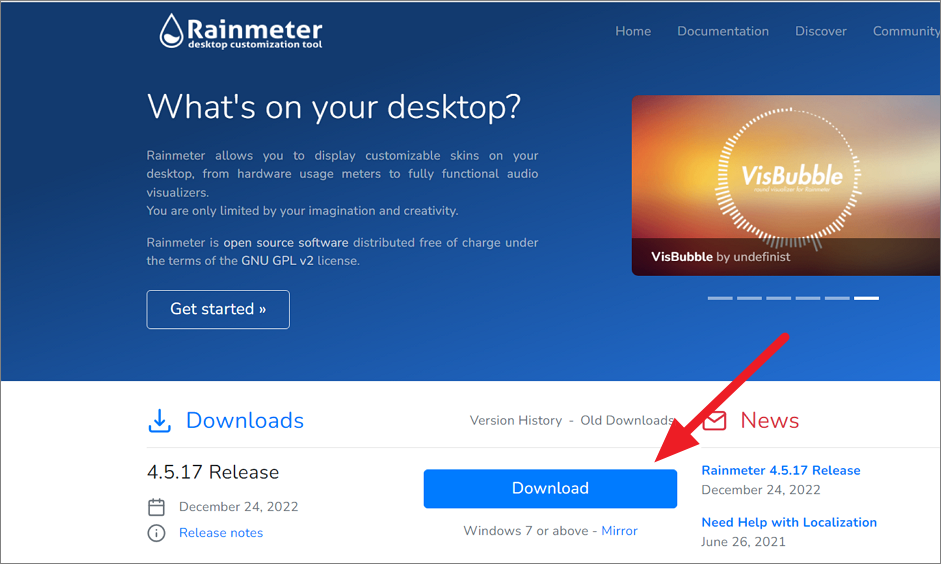Click the What's on your desktop? heading
Viewport: 941px width, 564px height.
(x=334, y=107)
